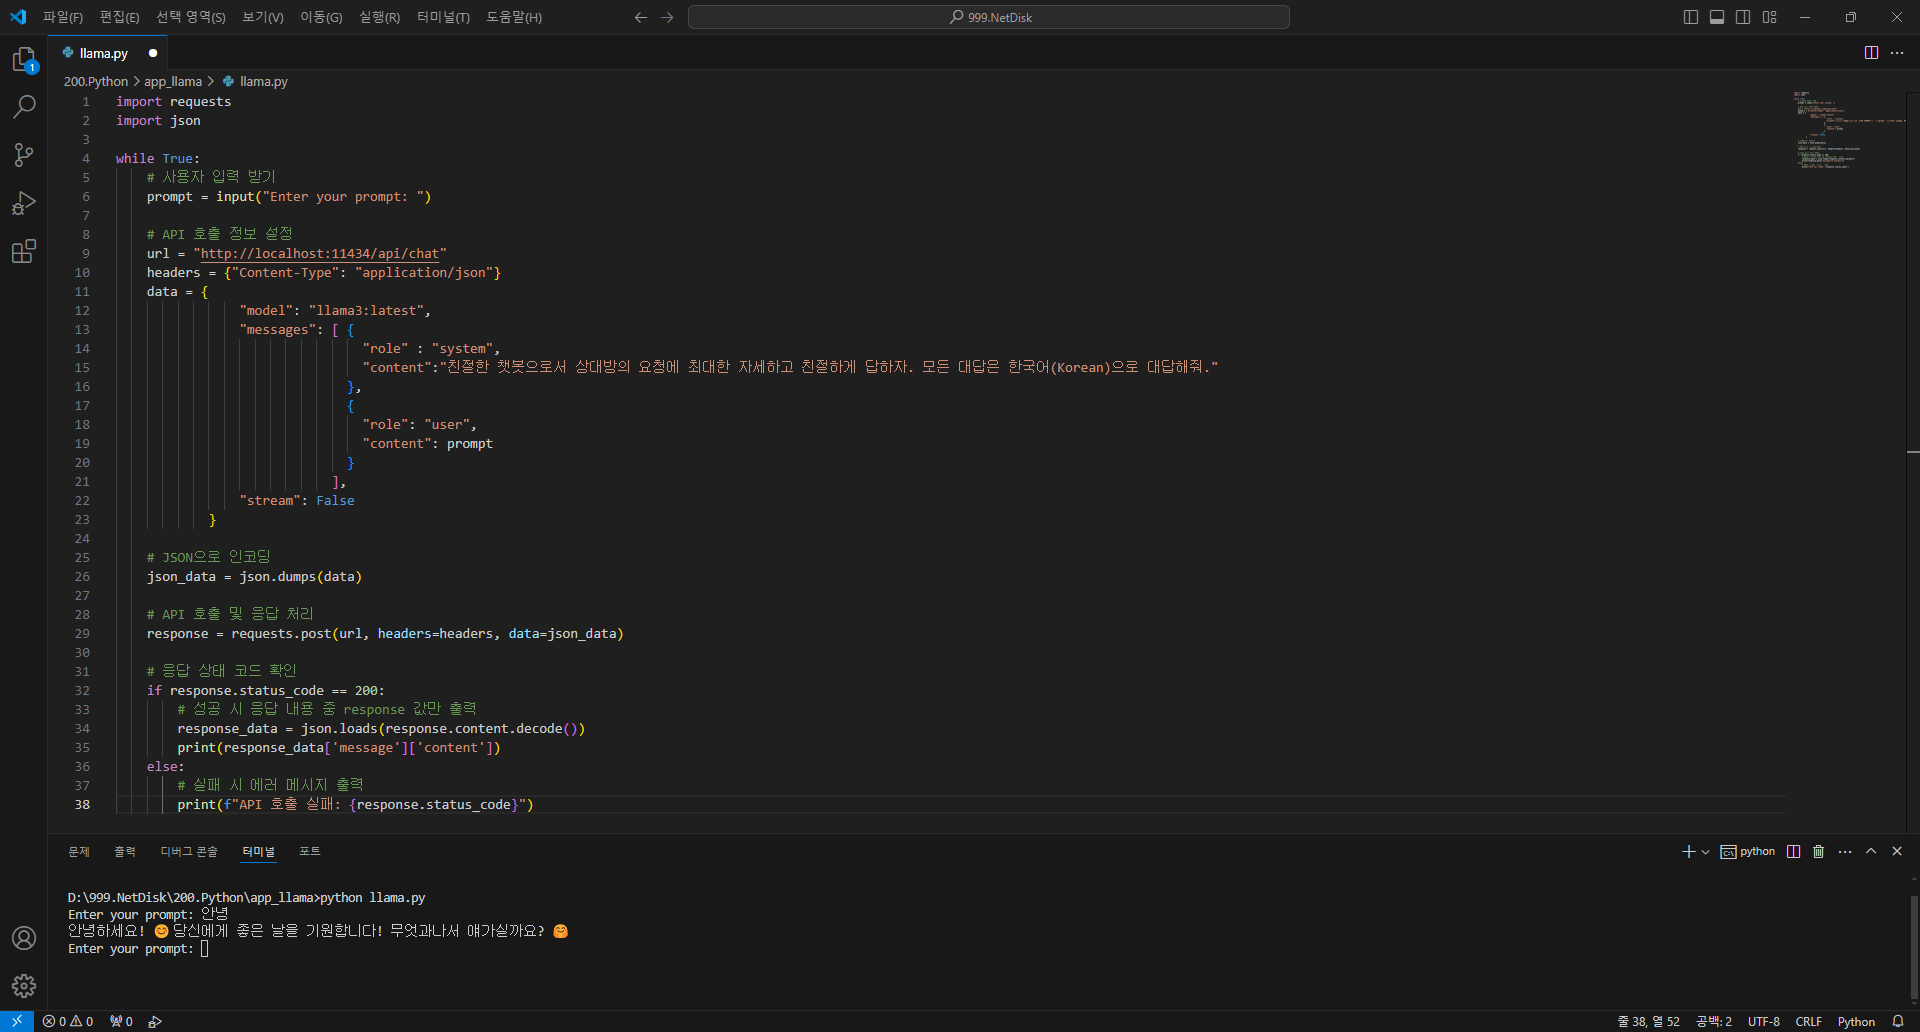Open the 선택 영역(S) menu
Image resolution: width=1920 pixels, height=1032 pixels.
(191, 17)
